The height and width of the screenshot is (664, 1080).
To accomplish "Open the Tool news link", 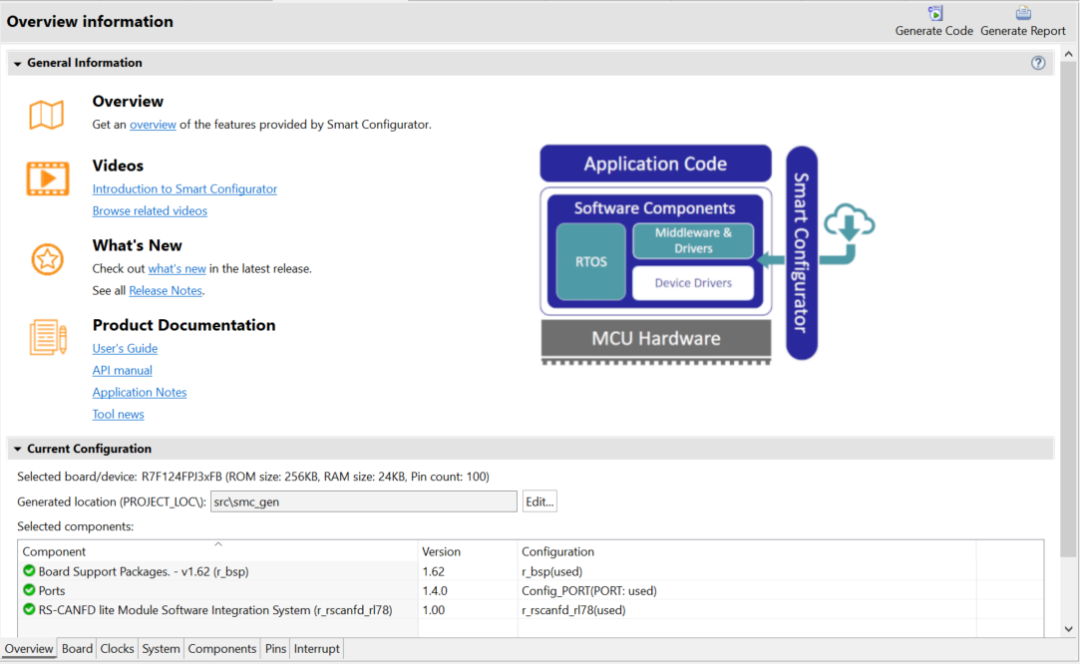I will [118, 415].
